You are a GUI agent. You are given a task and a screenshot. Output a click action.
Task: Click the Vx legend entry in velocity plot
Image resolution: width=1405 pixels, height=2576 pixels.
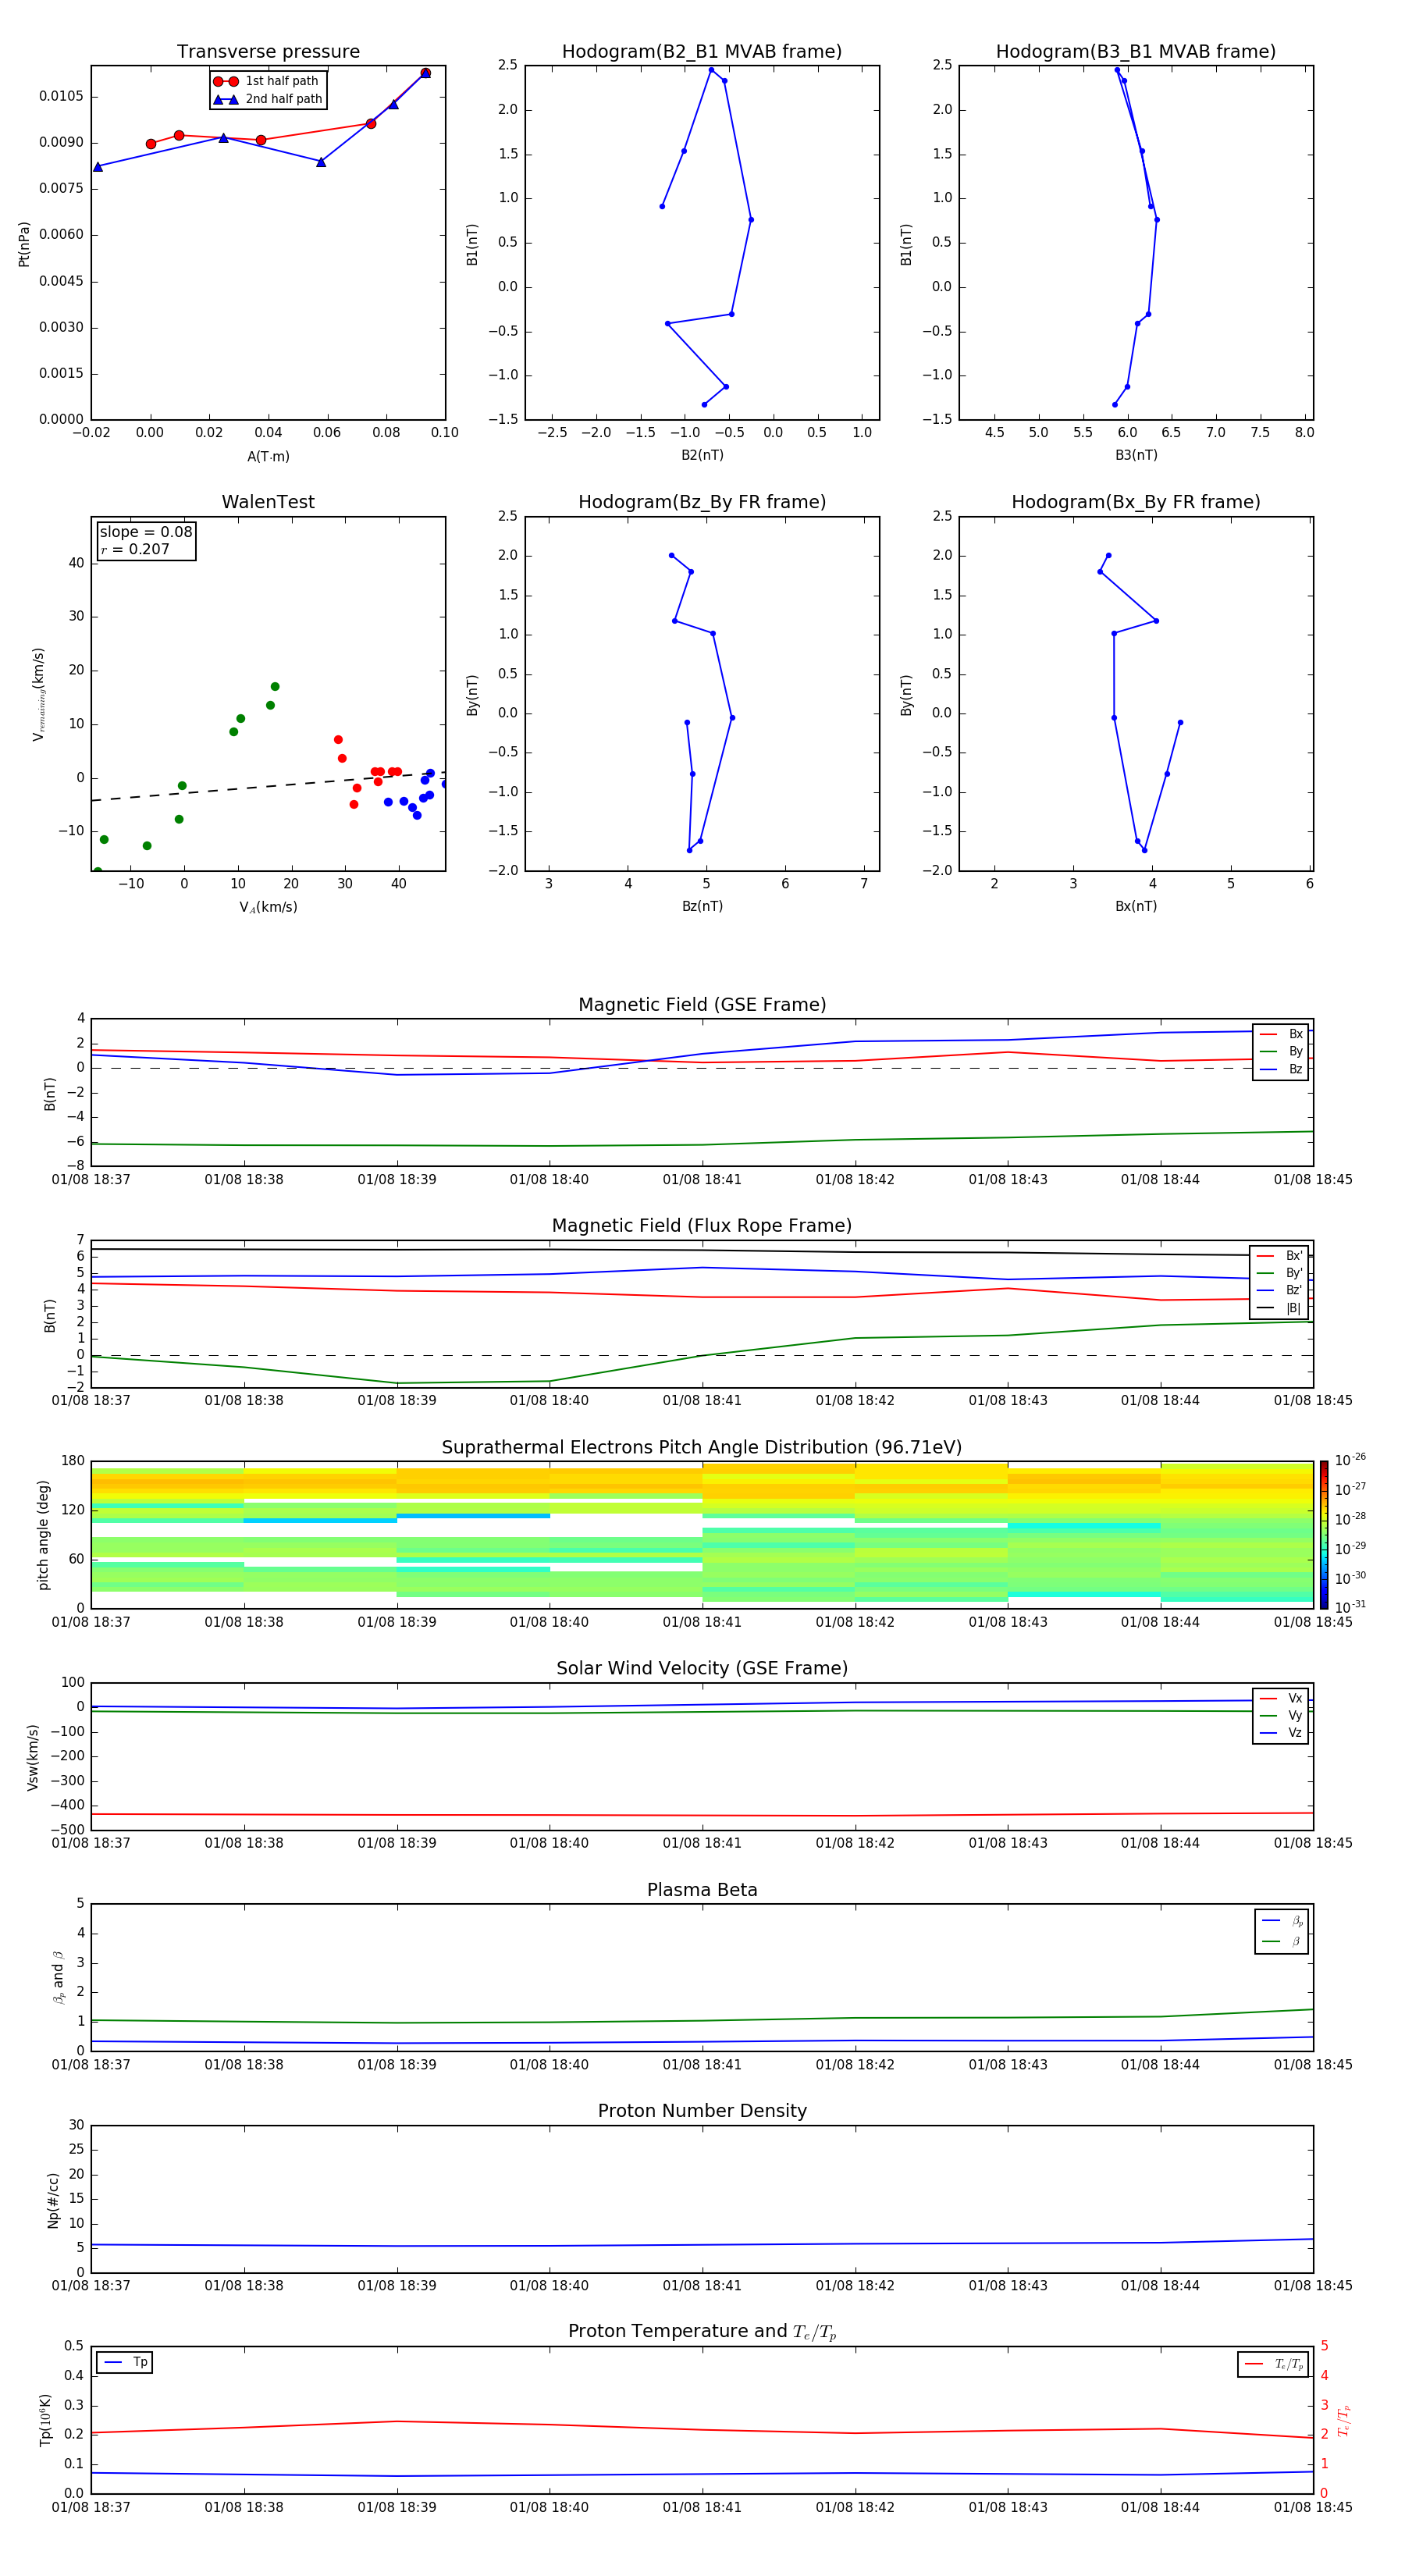(x=1281, y=1698)
